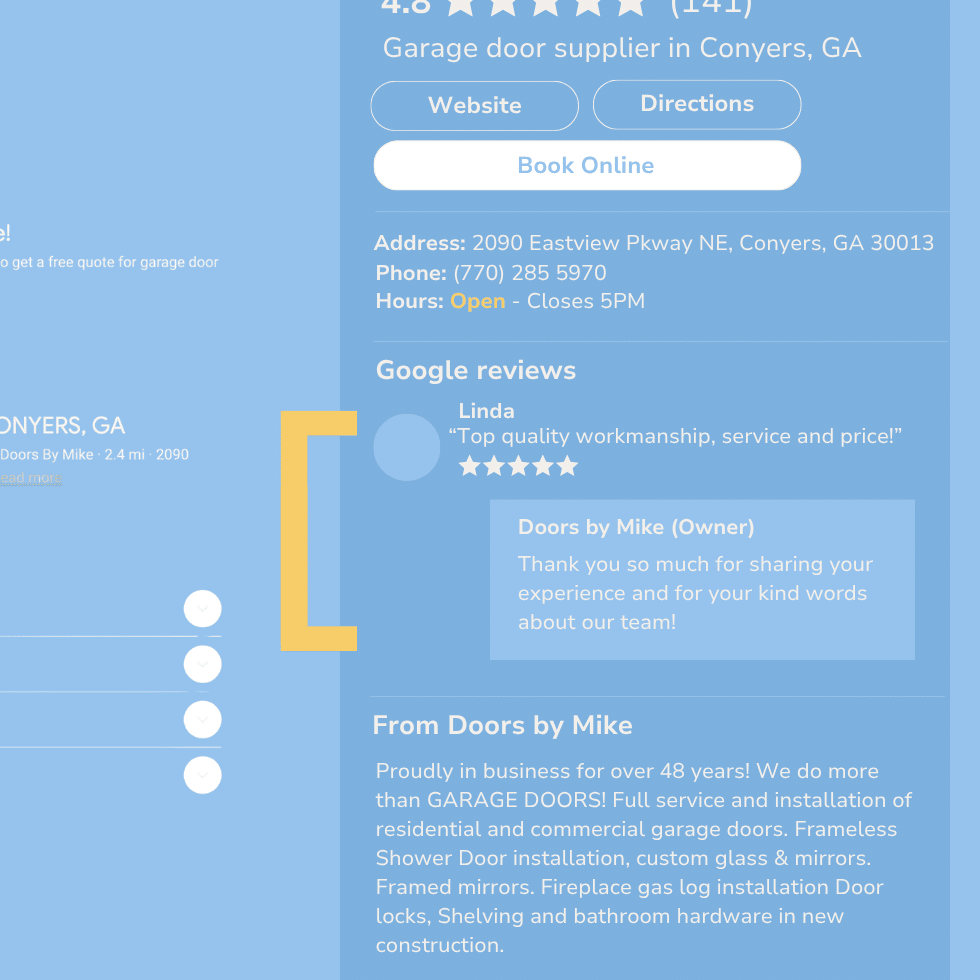The height and width of the screenshot is (980, 980).
Task: Click the From Doors by Mike heading
Action: (x=502, y=726)
